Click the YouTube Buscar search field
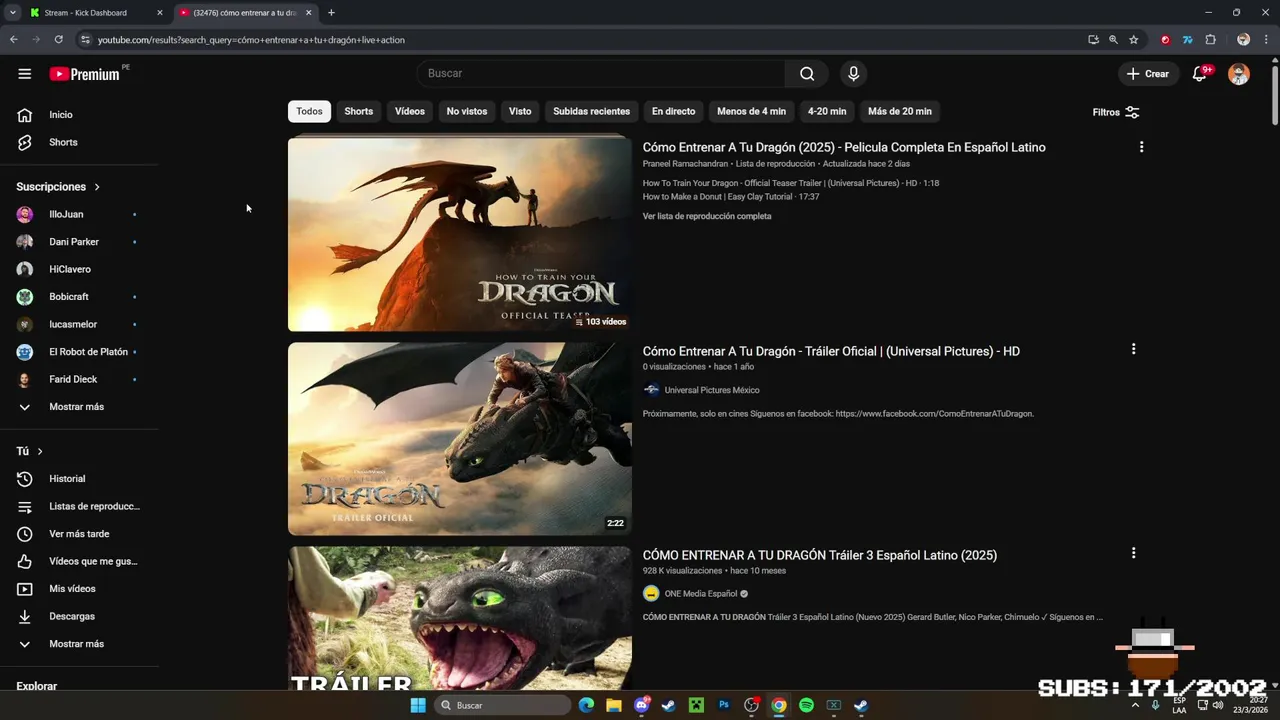Screen dimensions: 1280x720 601,73
